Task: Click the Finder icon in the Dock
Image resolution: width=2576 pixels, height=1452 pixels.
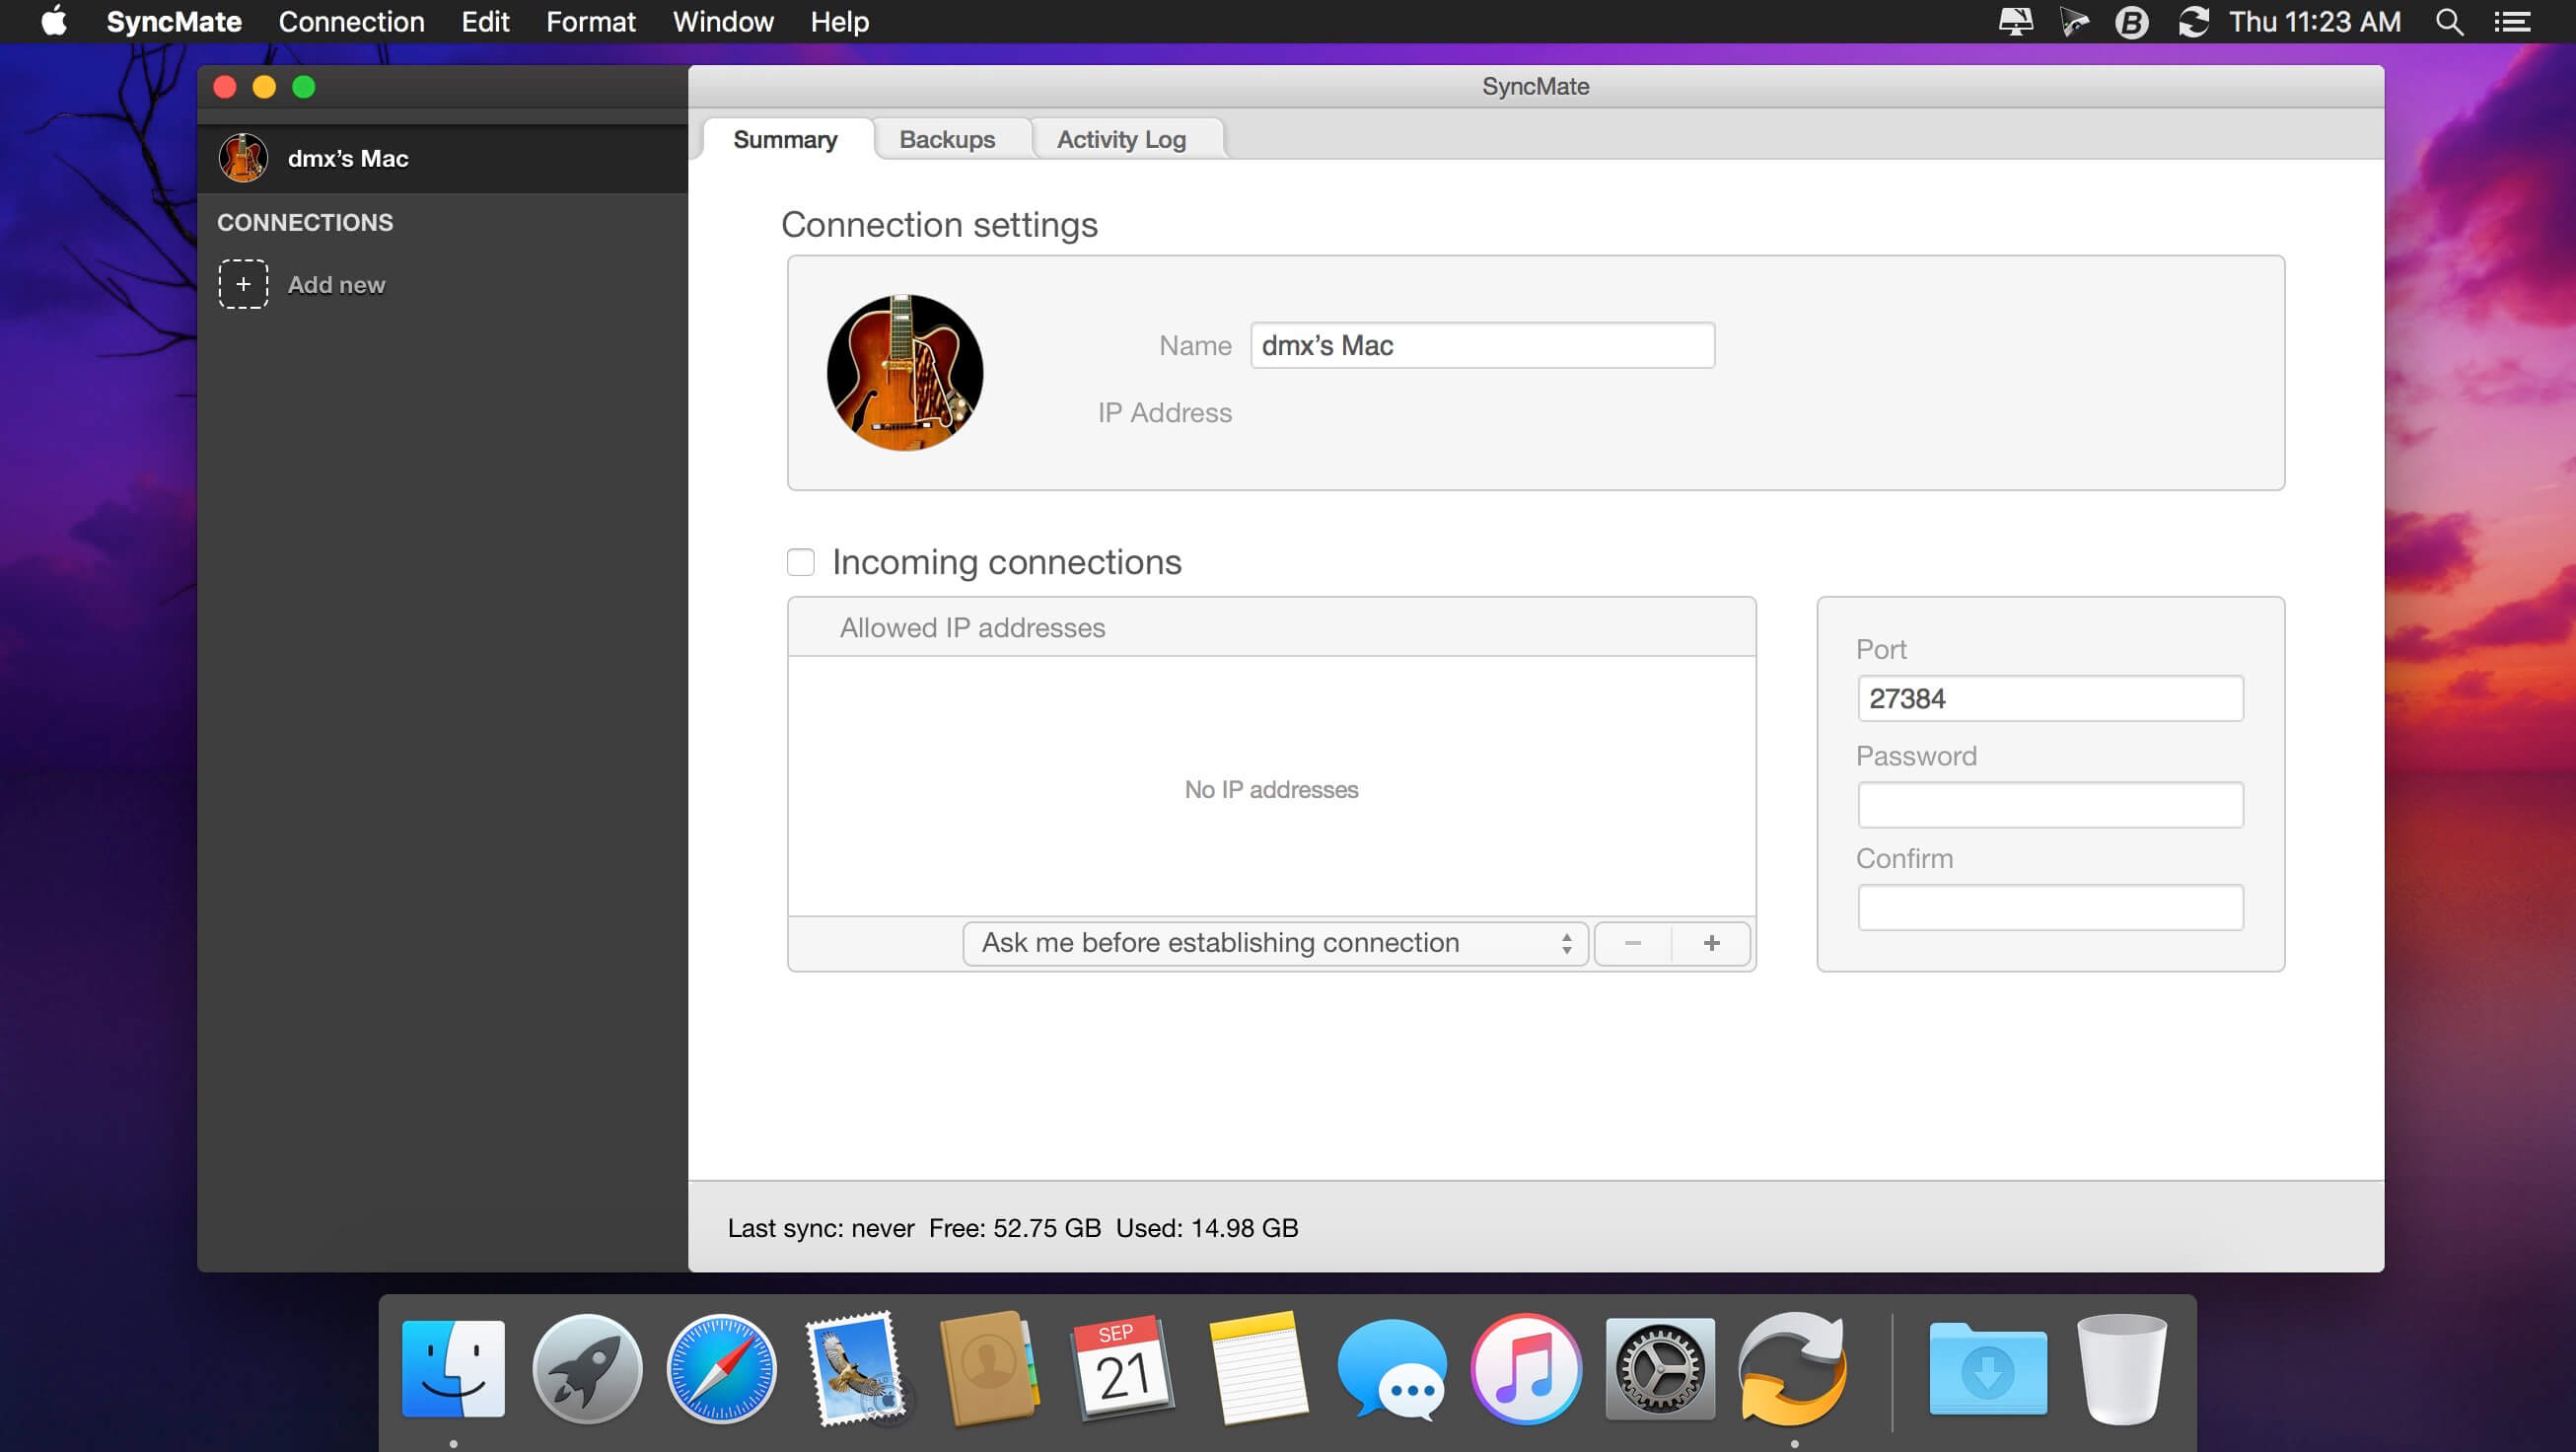Action: coord(455,1372)
